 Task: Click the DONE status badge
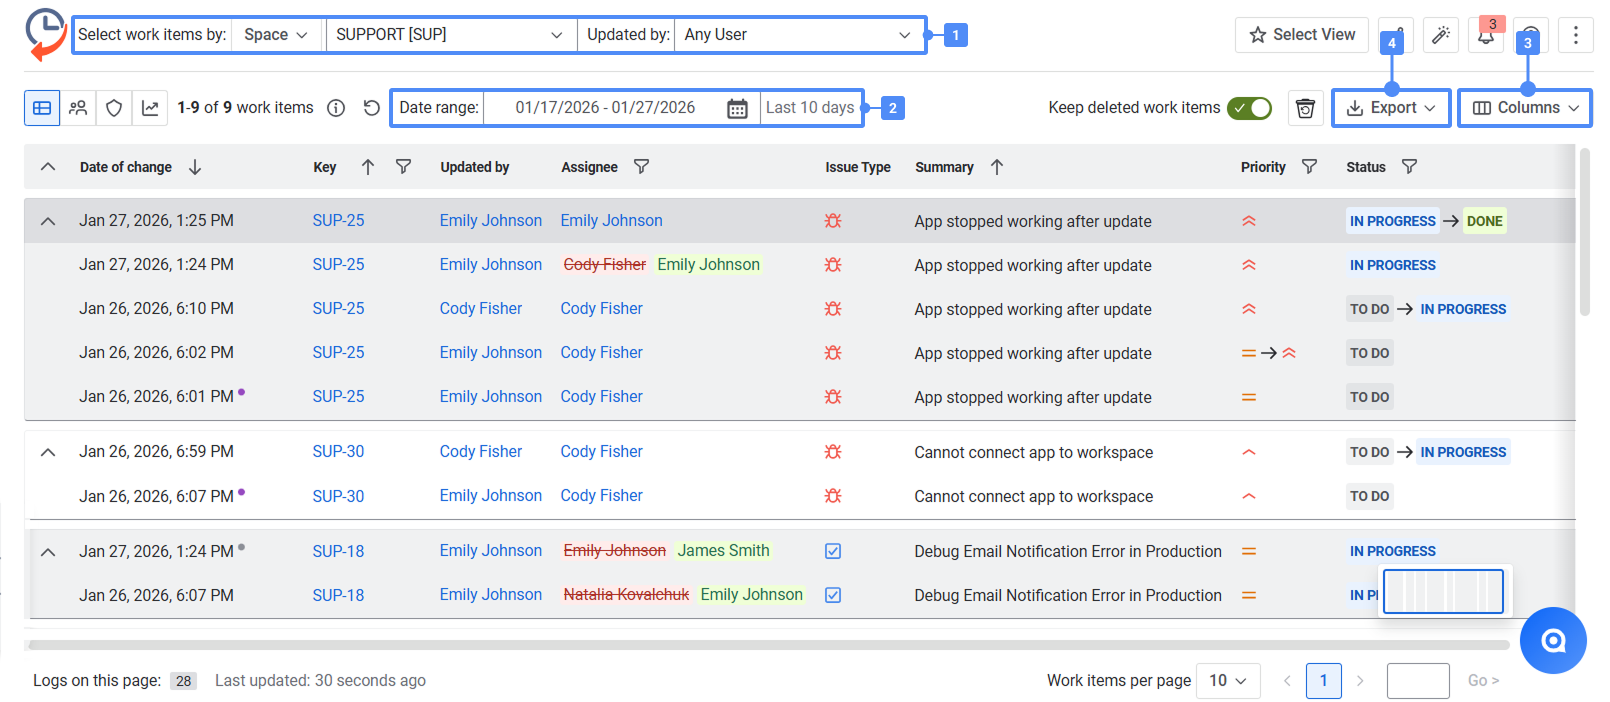click(x=1484, y=221)
